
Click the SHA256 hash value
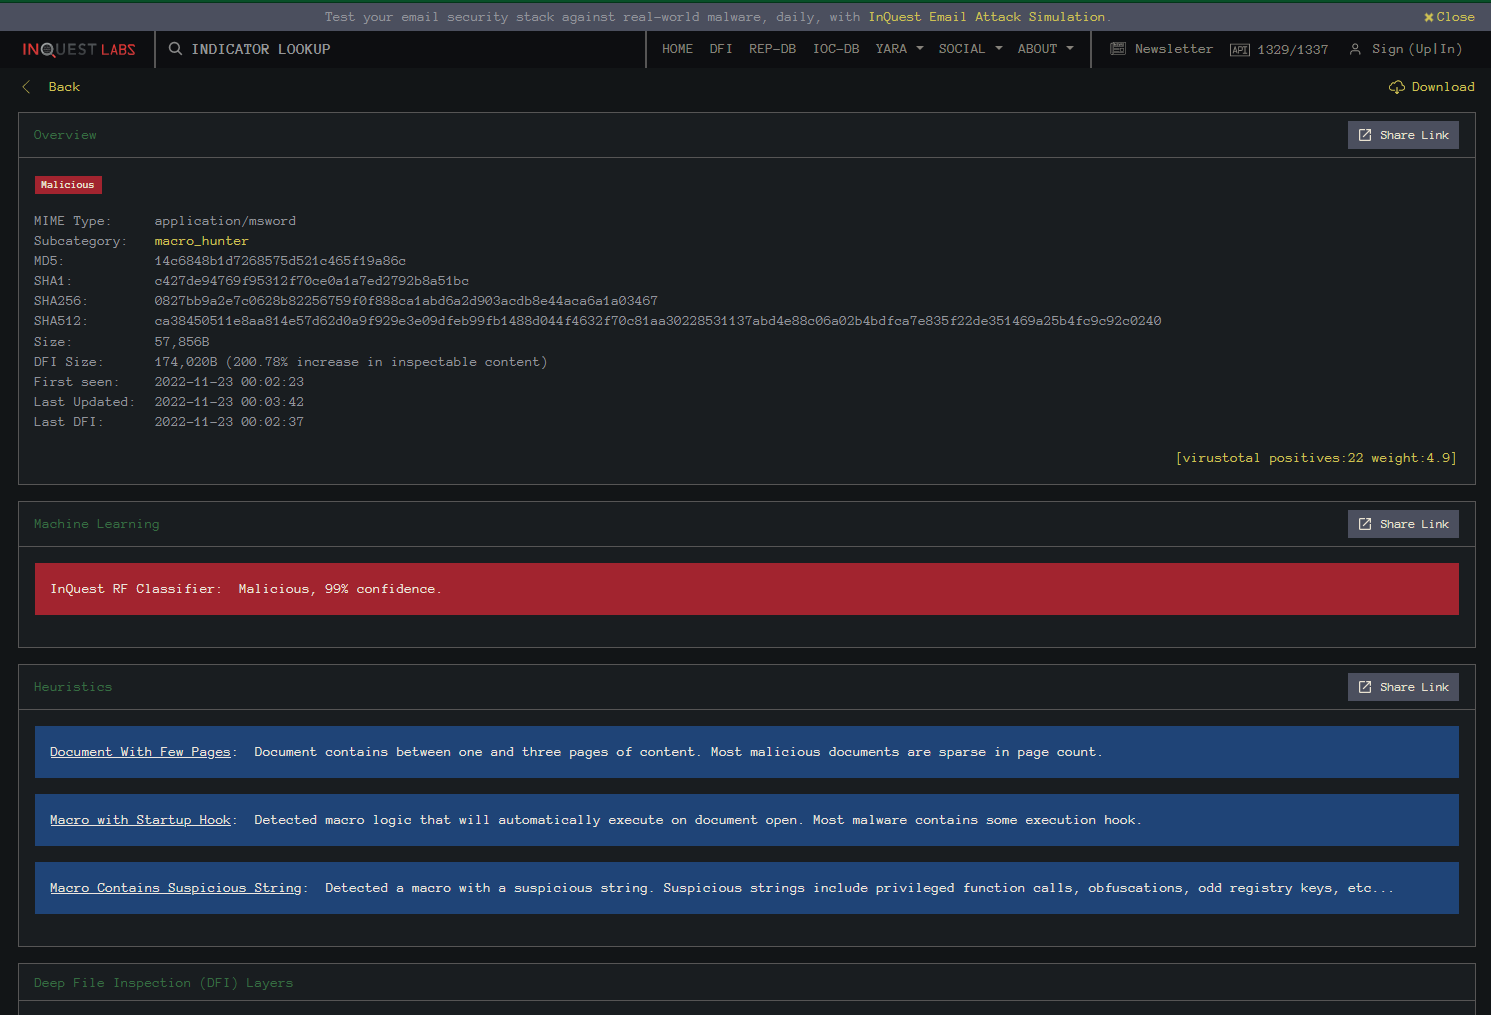406,301
